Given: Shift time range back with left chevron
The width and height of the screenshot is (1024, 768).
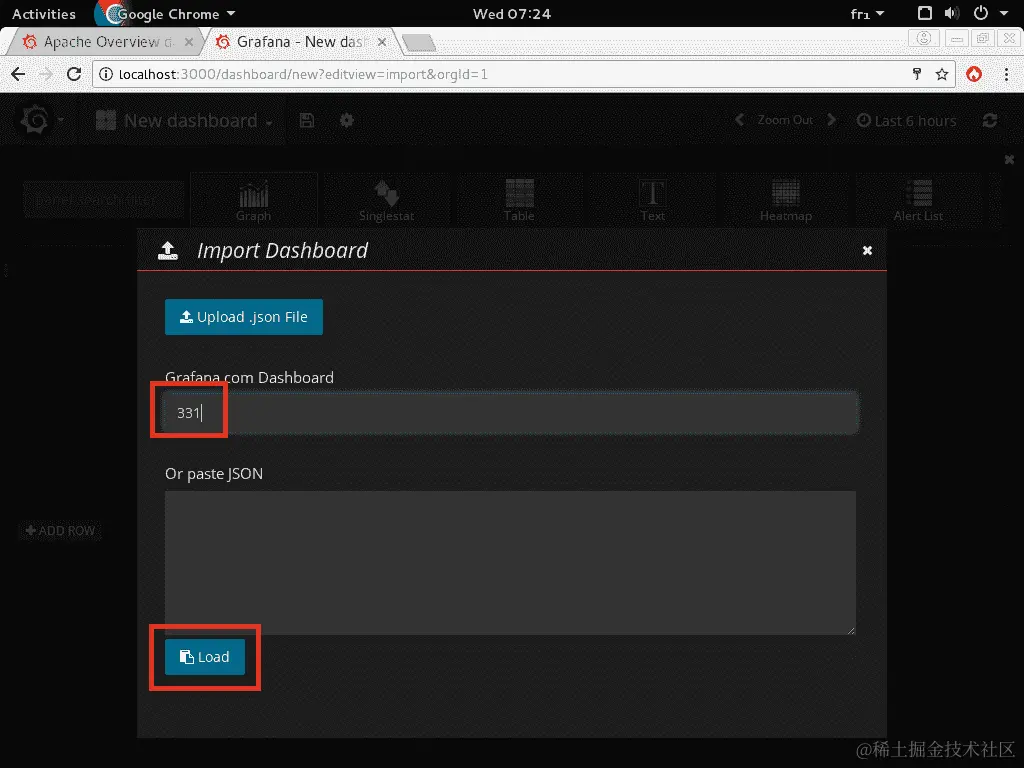Looking at the screenshot, I should tap(739, 120).
